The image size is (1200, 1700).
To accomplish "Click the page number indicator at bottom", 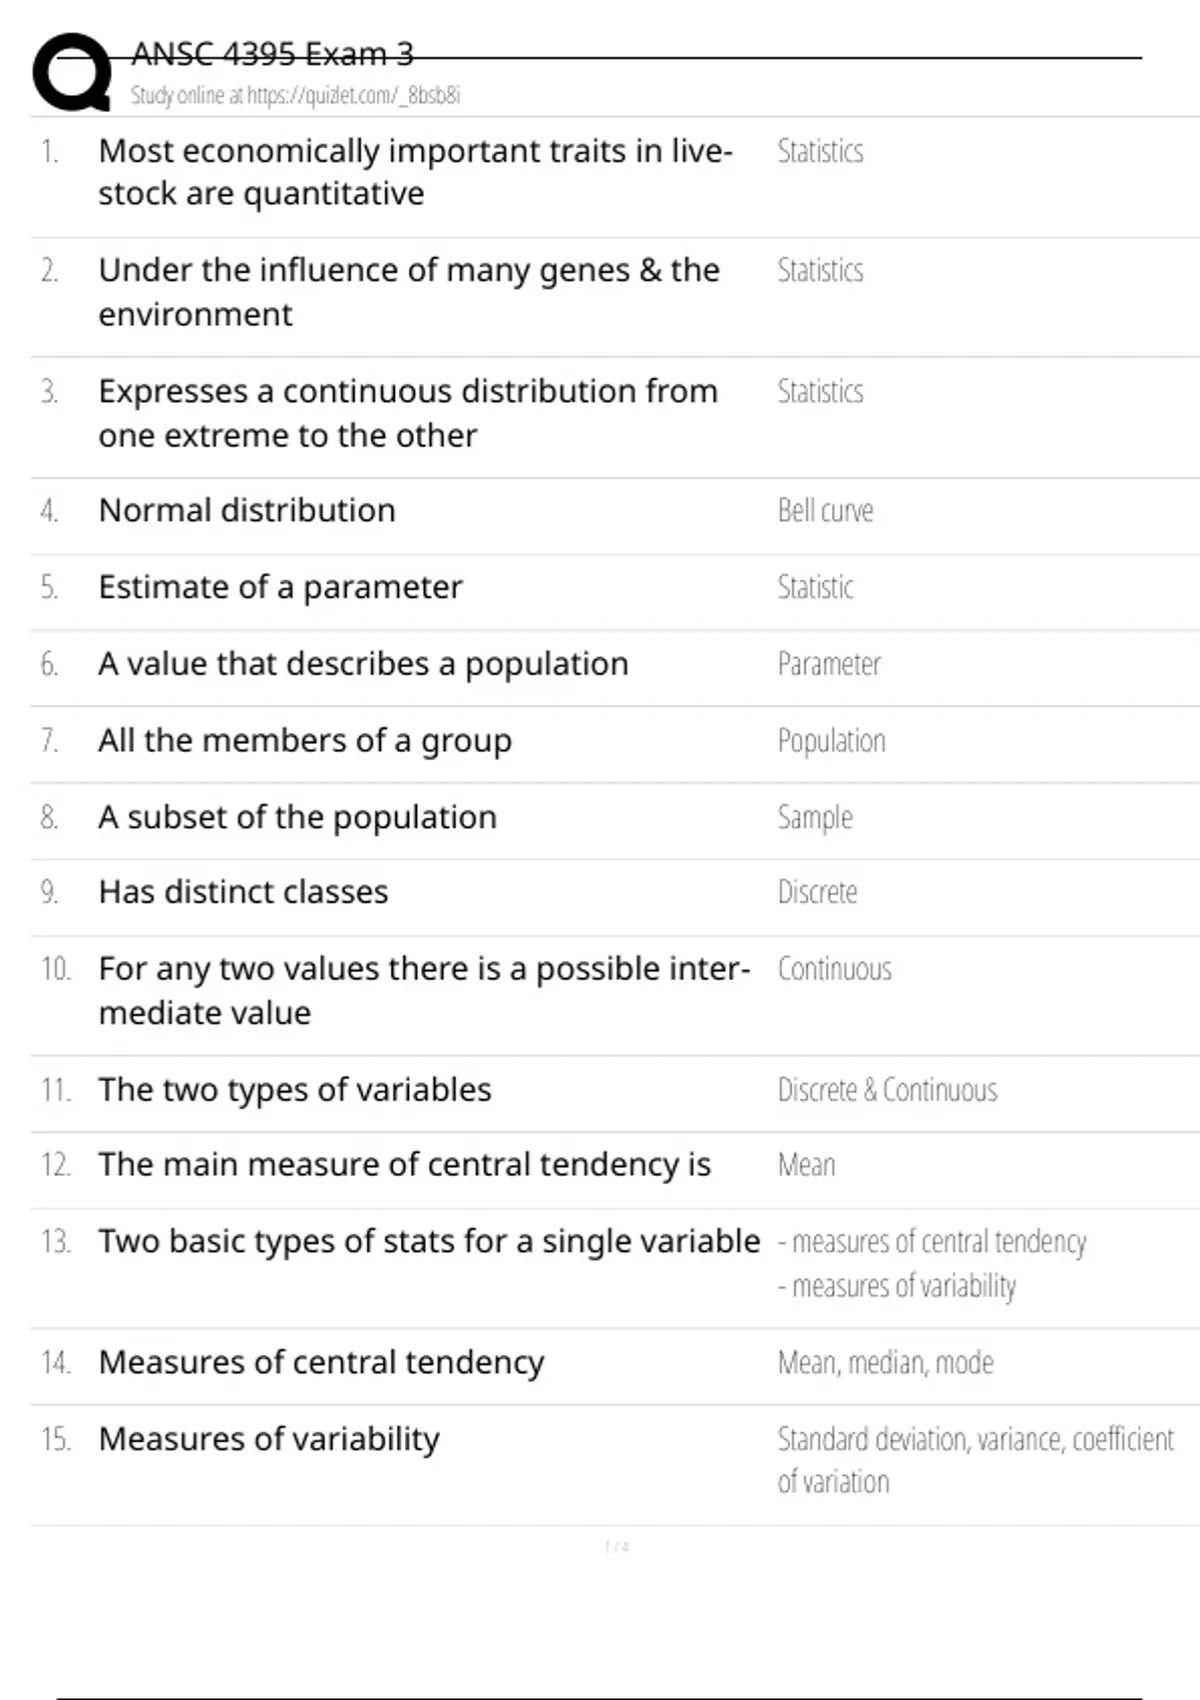I will pyautogui.click(x=616, y=1548).
